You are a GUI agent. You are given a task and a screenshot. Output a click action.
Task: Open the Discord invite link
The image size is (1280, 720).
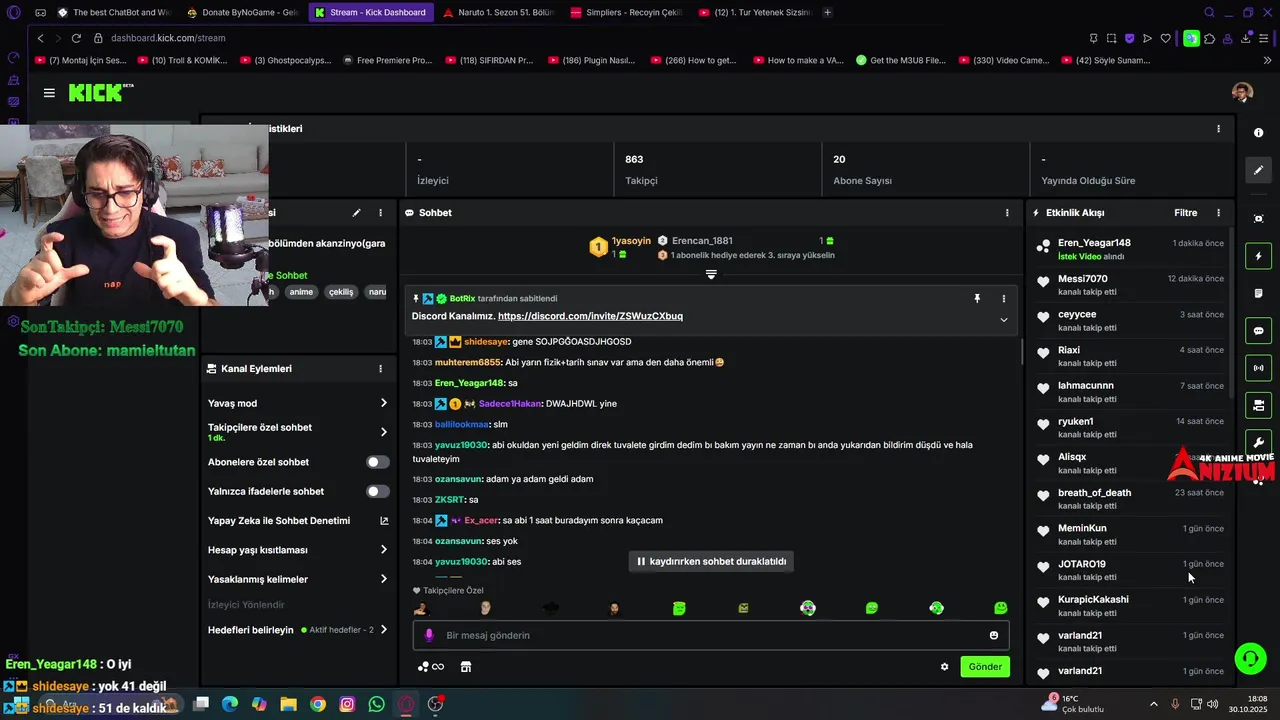click(590, 316)
